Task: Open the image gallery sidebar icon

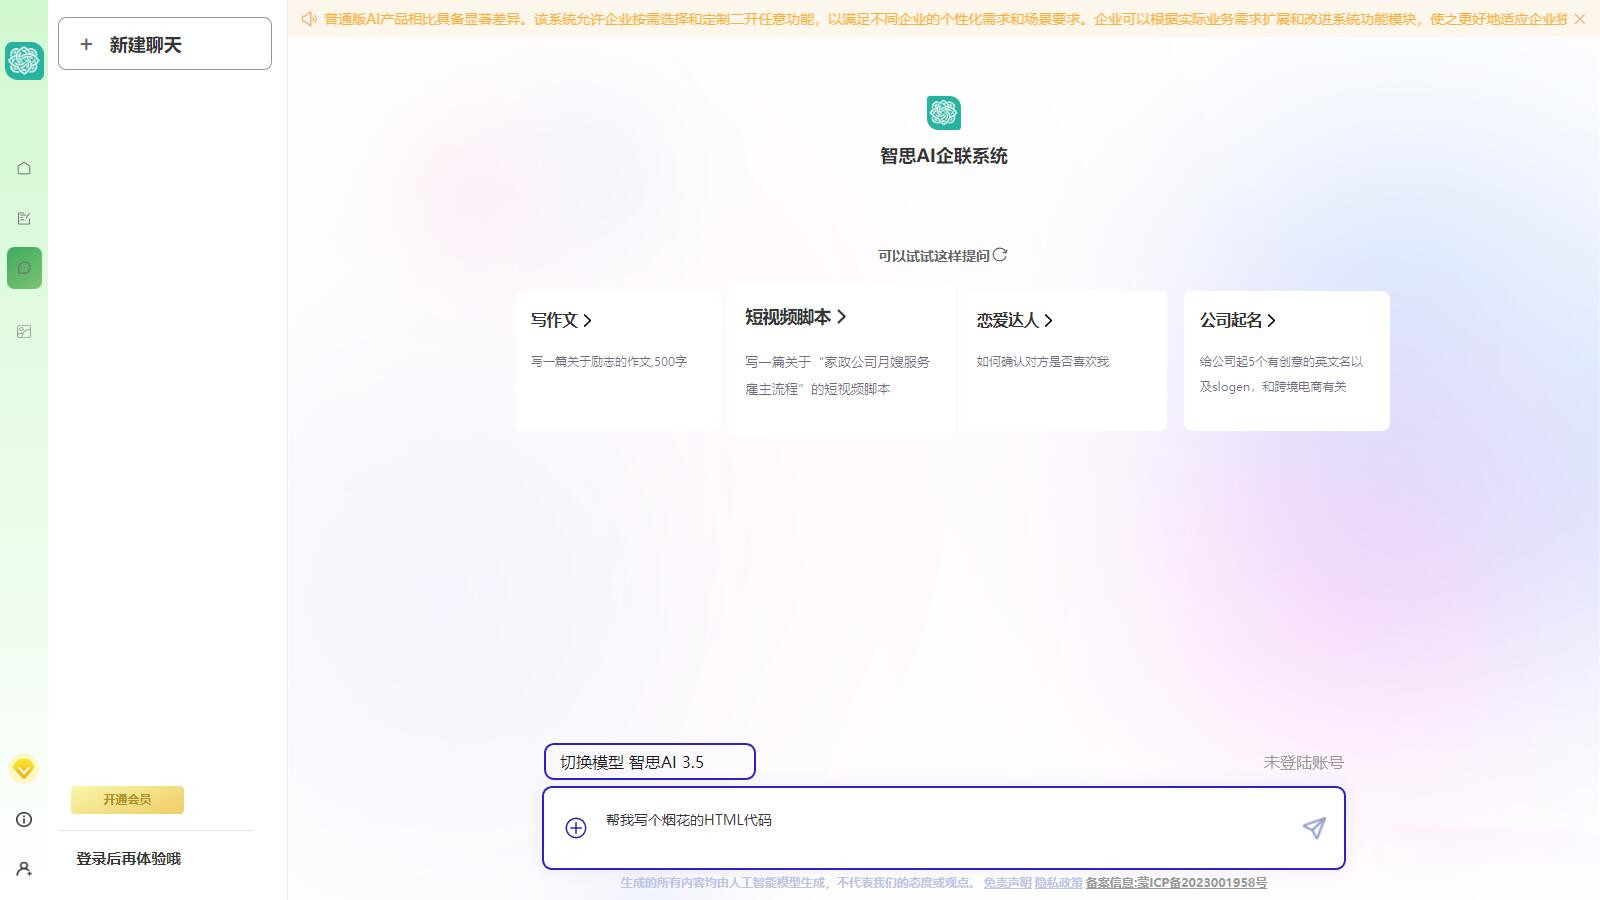Action: (24, 331)
